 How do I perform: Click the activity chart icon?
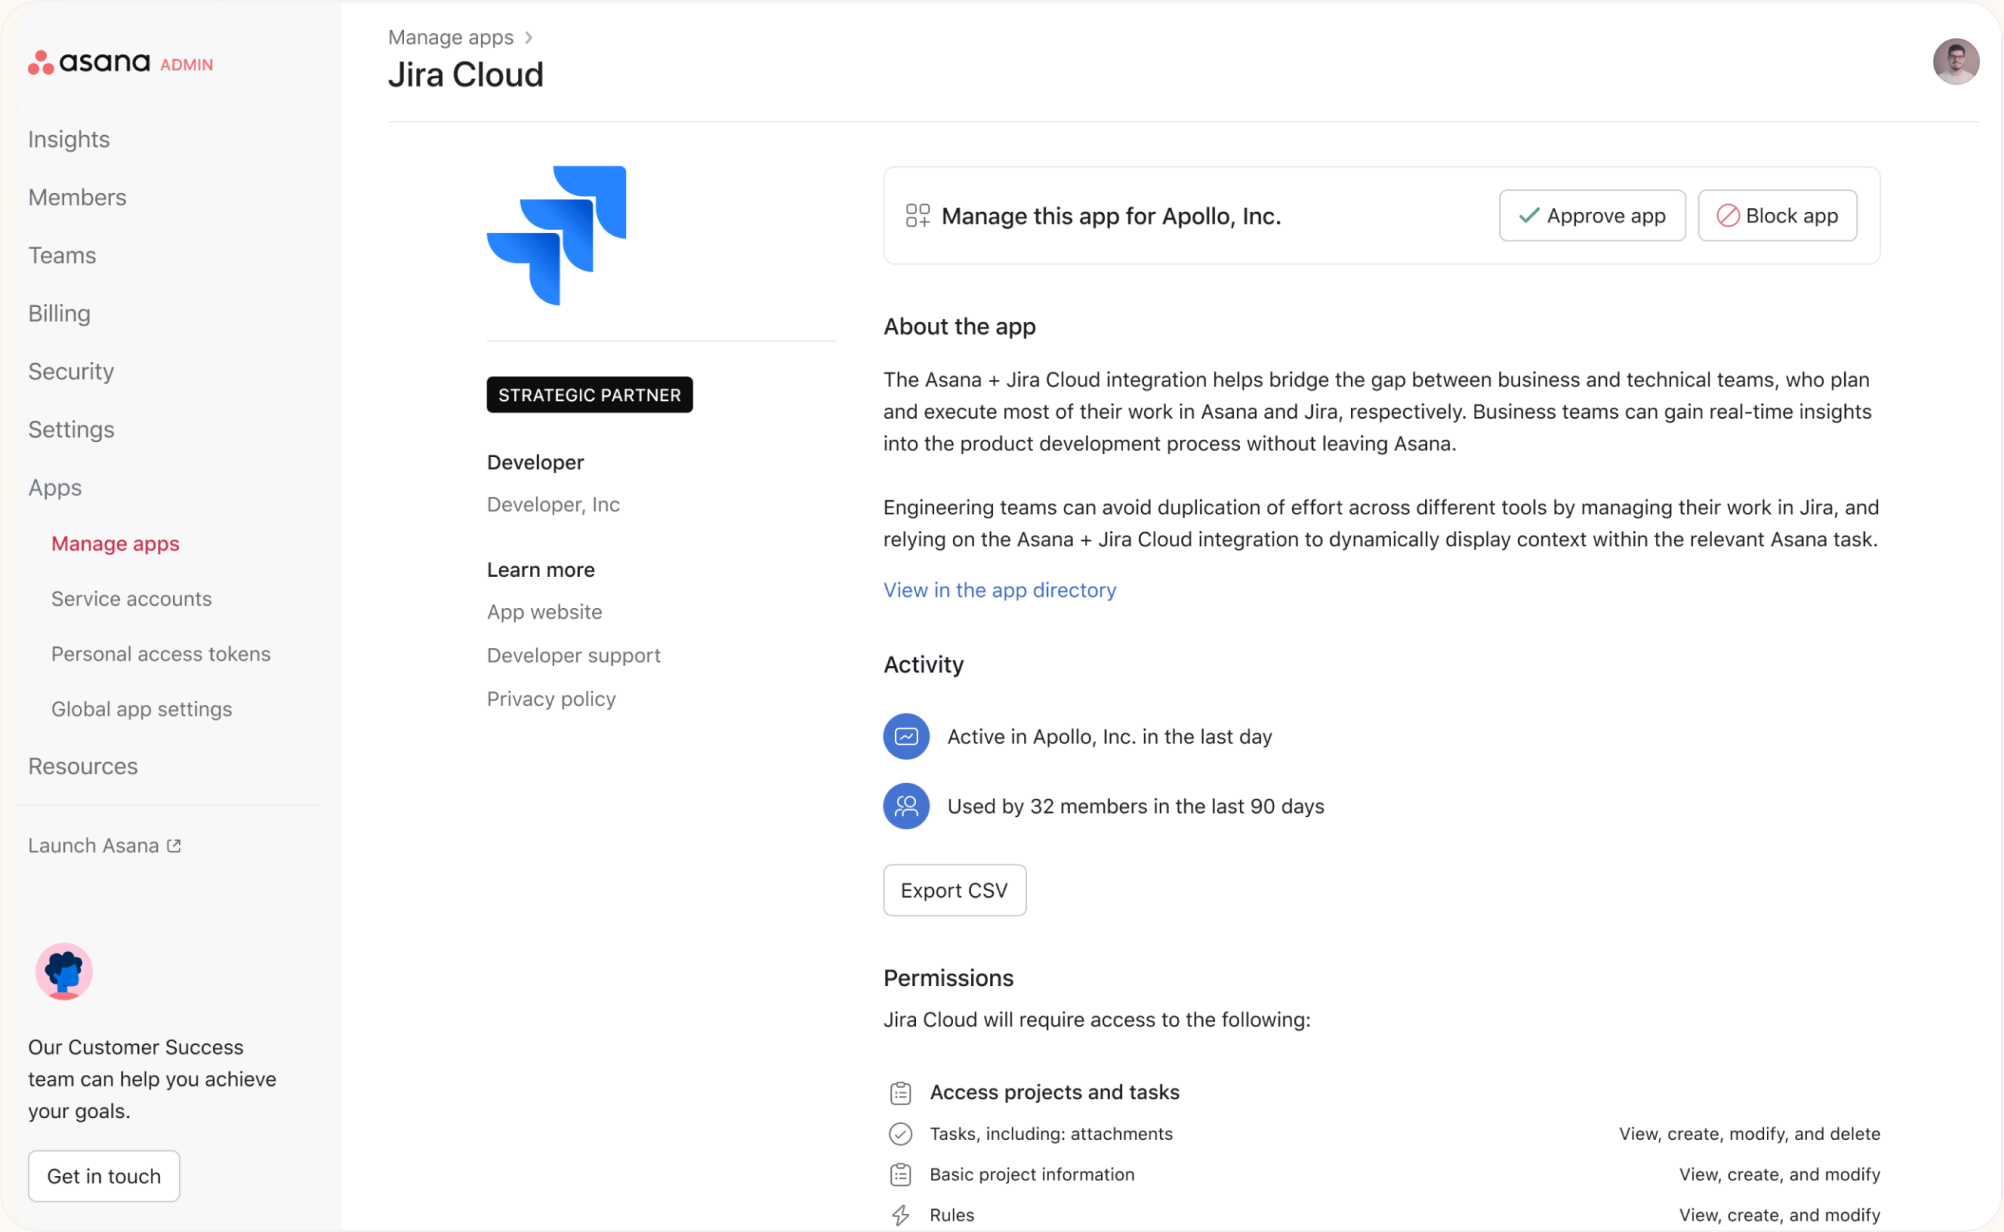[906, 737]
